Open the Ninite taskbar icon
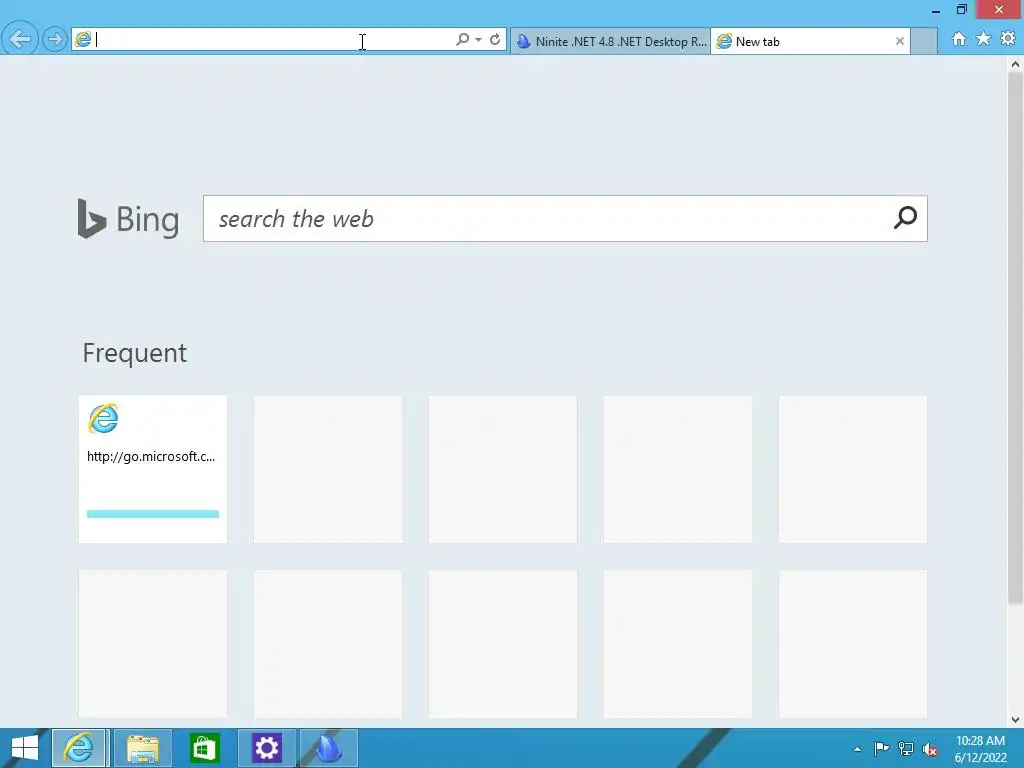Viewport: 1024px width, 768px height. click(x=328, y=748)
